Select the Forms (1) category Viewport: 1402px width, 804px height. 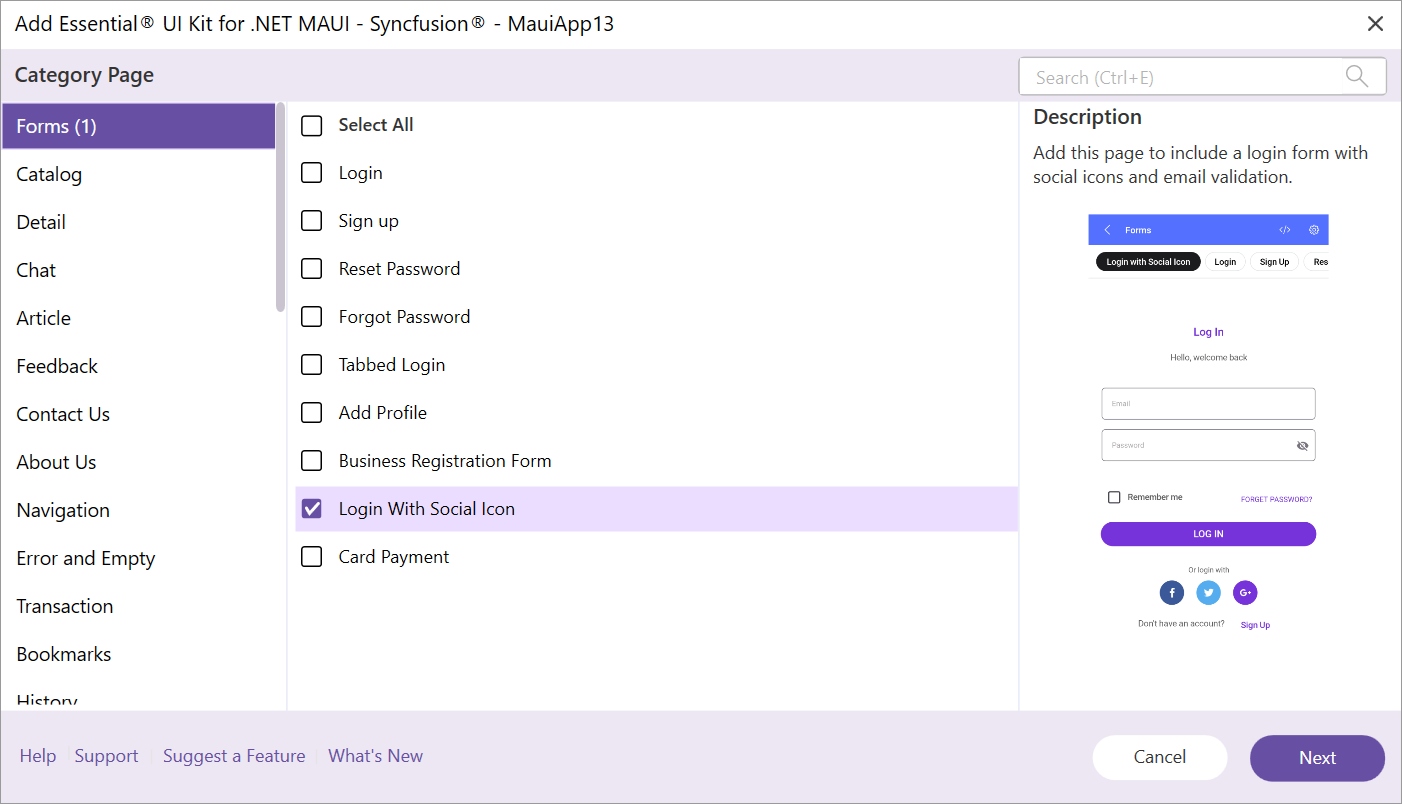click(138, 126)
